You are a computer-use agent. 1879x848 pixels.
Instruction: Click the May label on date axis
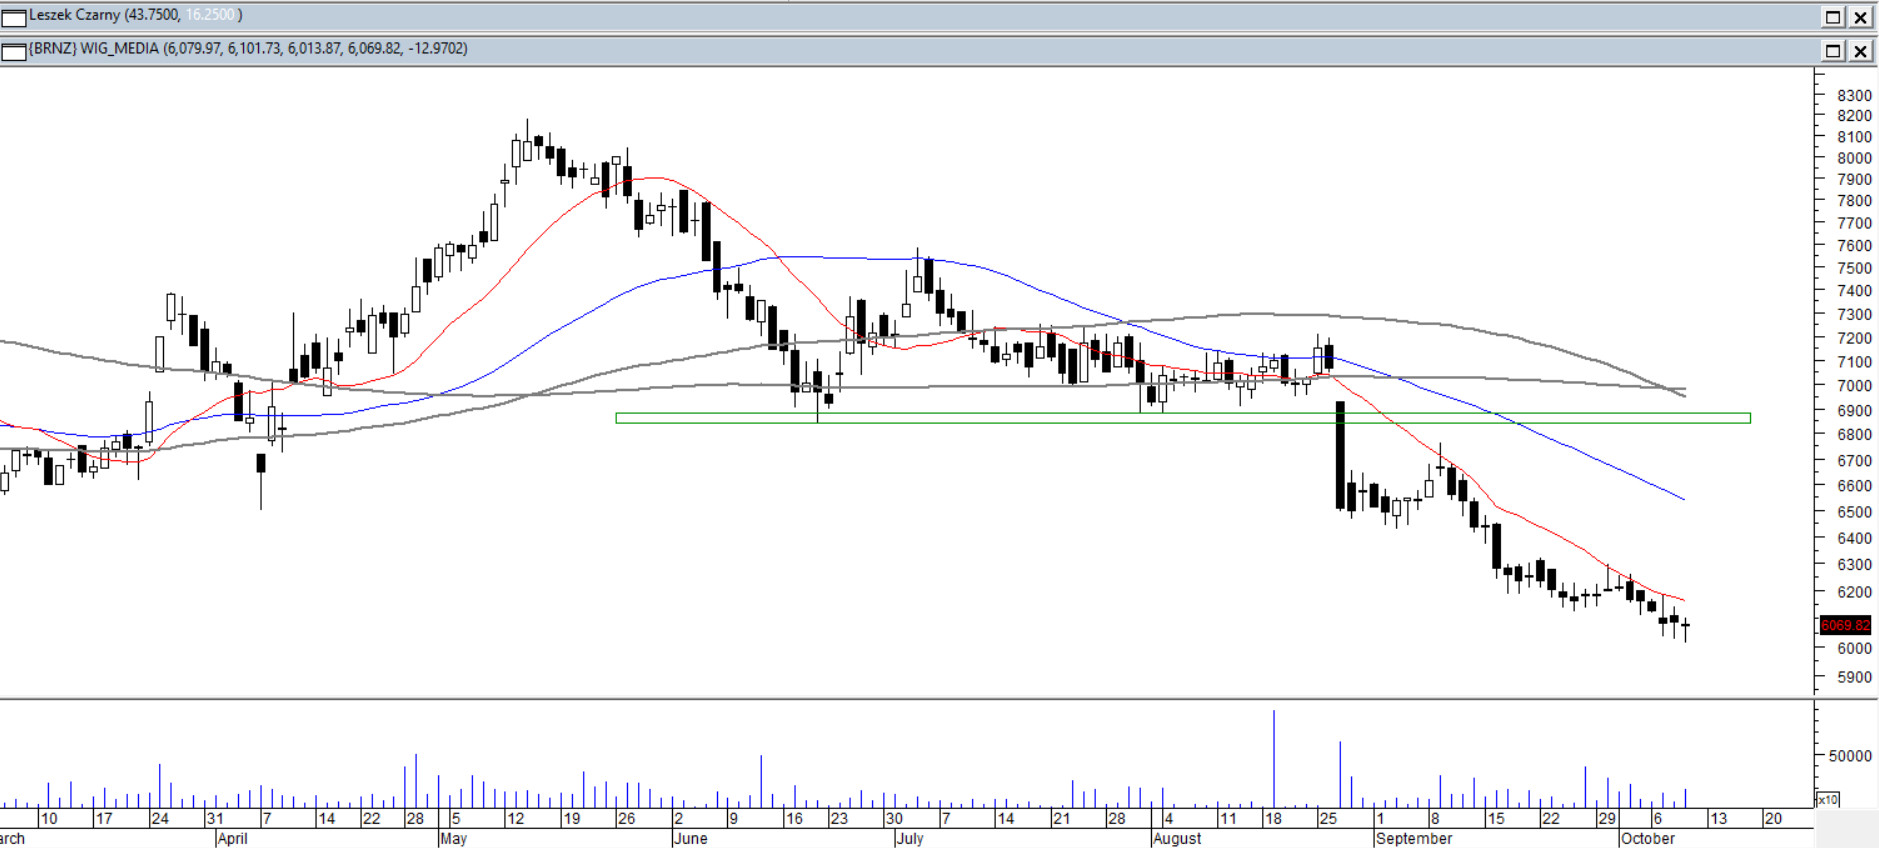(x=454, y=838)
